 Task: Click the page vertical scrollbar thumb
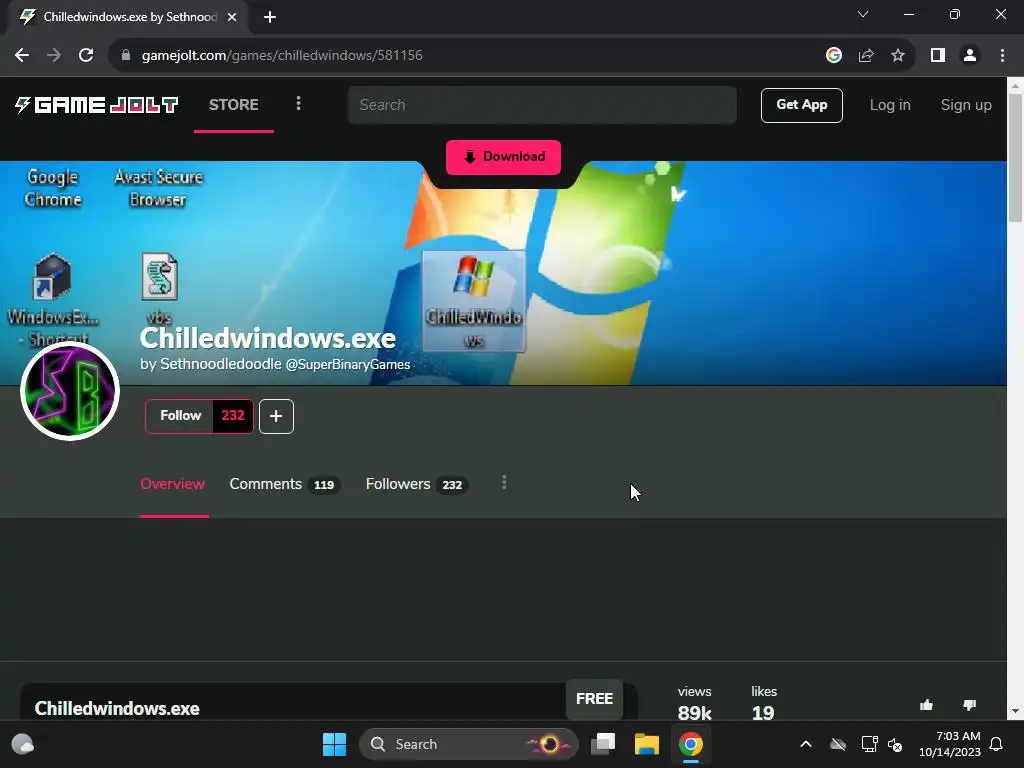click(1016, 157)
